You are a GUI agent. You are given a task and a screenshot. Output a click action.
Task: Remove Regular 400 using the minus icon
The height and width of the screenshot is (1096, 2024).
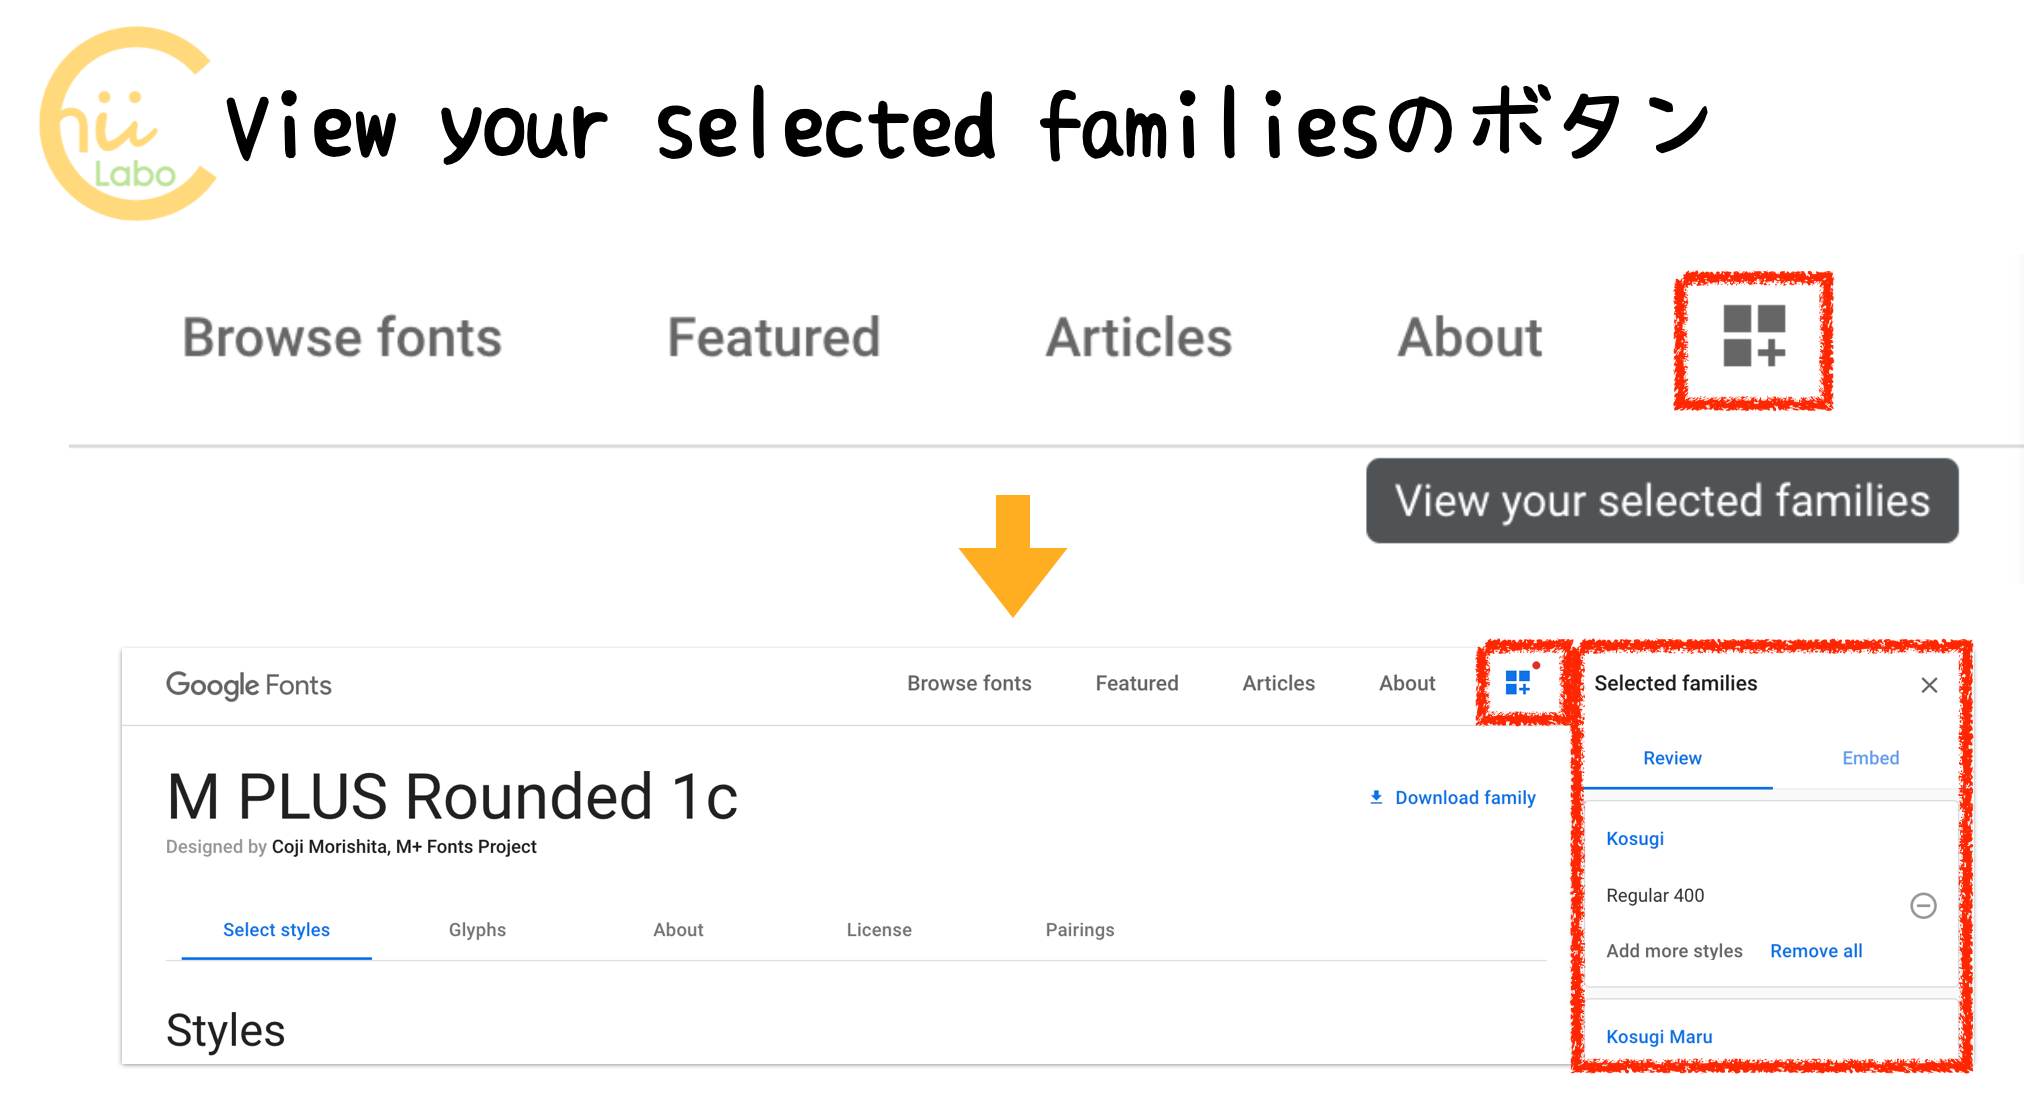(1924, 906)
